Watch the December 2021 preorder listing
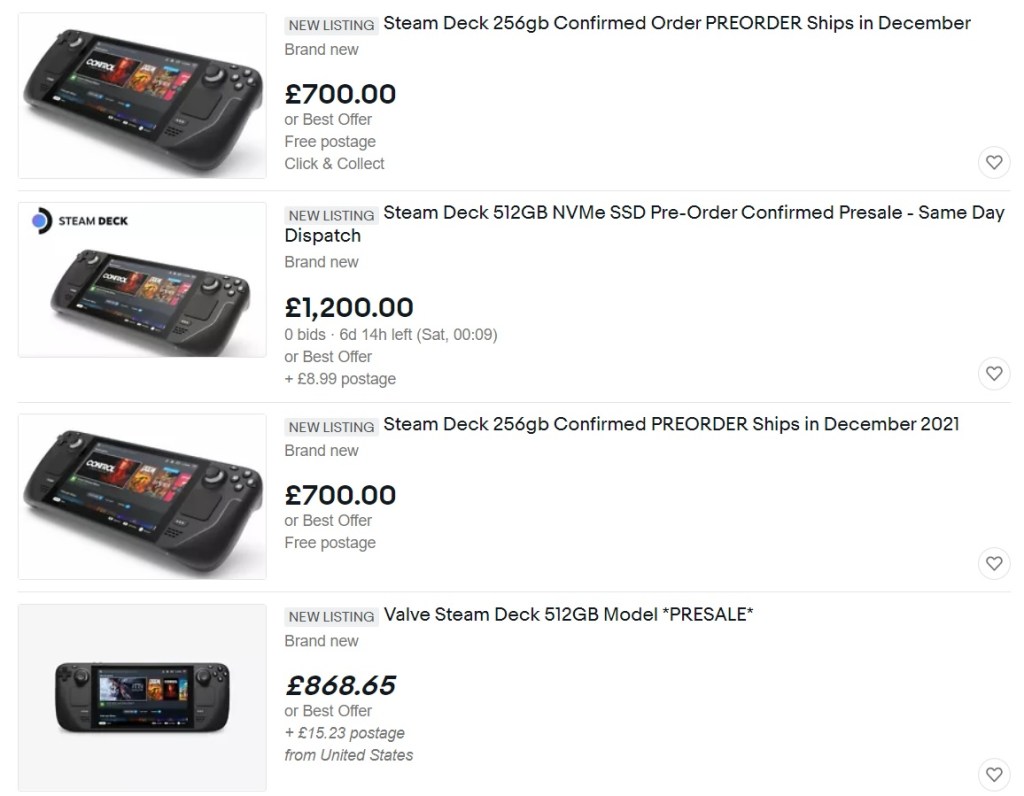This screenshot has width=1024, height=796. pos(993,563)
